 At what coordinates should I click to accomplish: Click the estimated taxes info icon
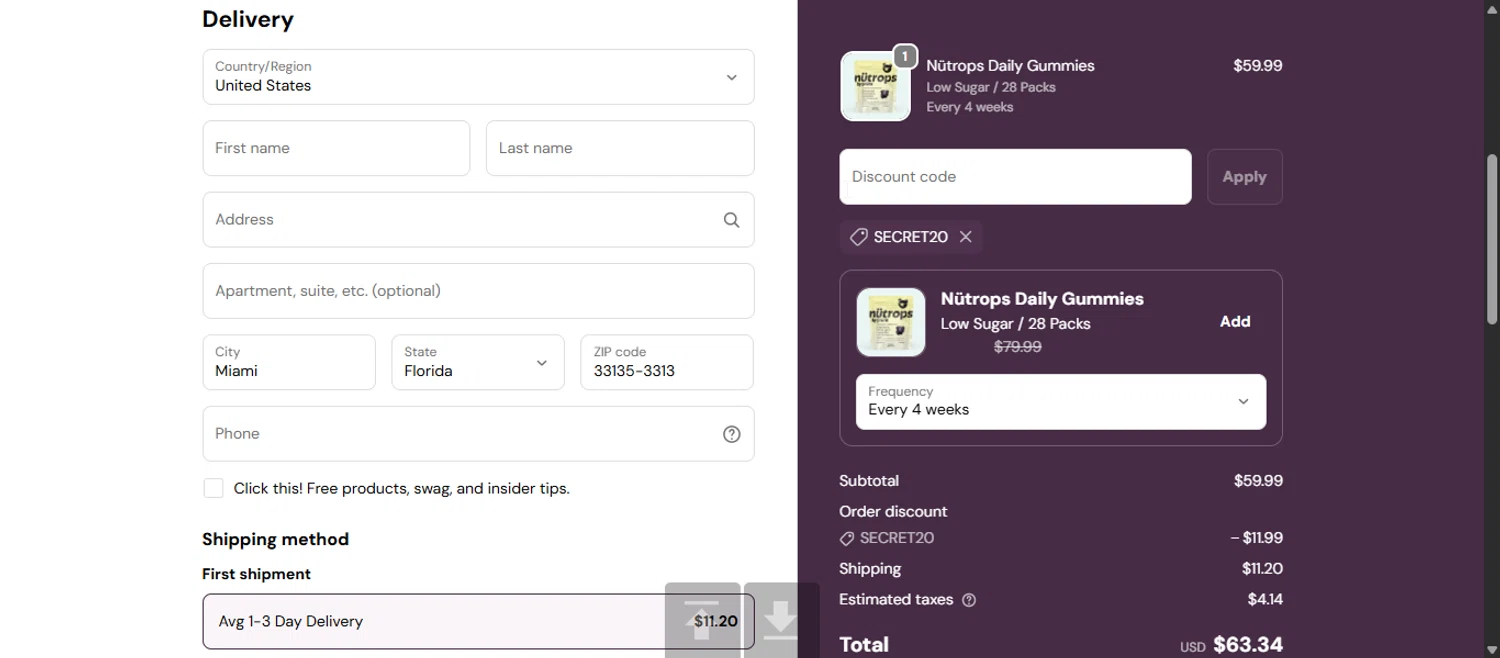click(968, 600)
